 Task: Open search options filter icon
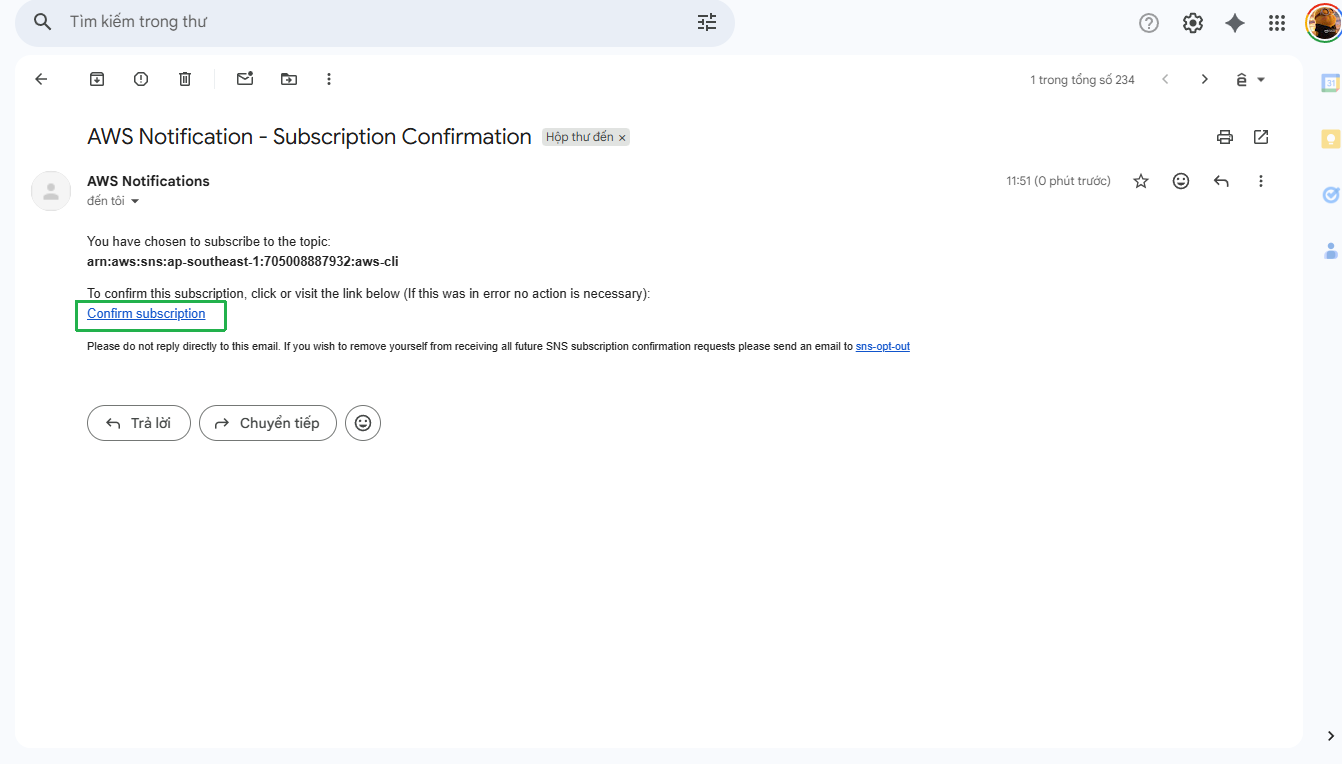point(707,22)
